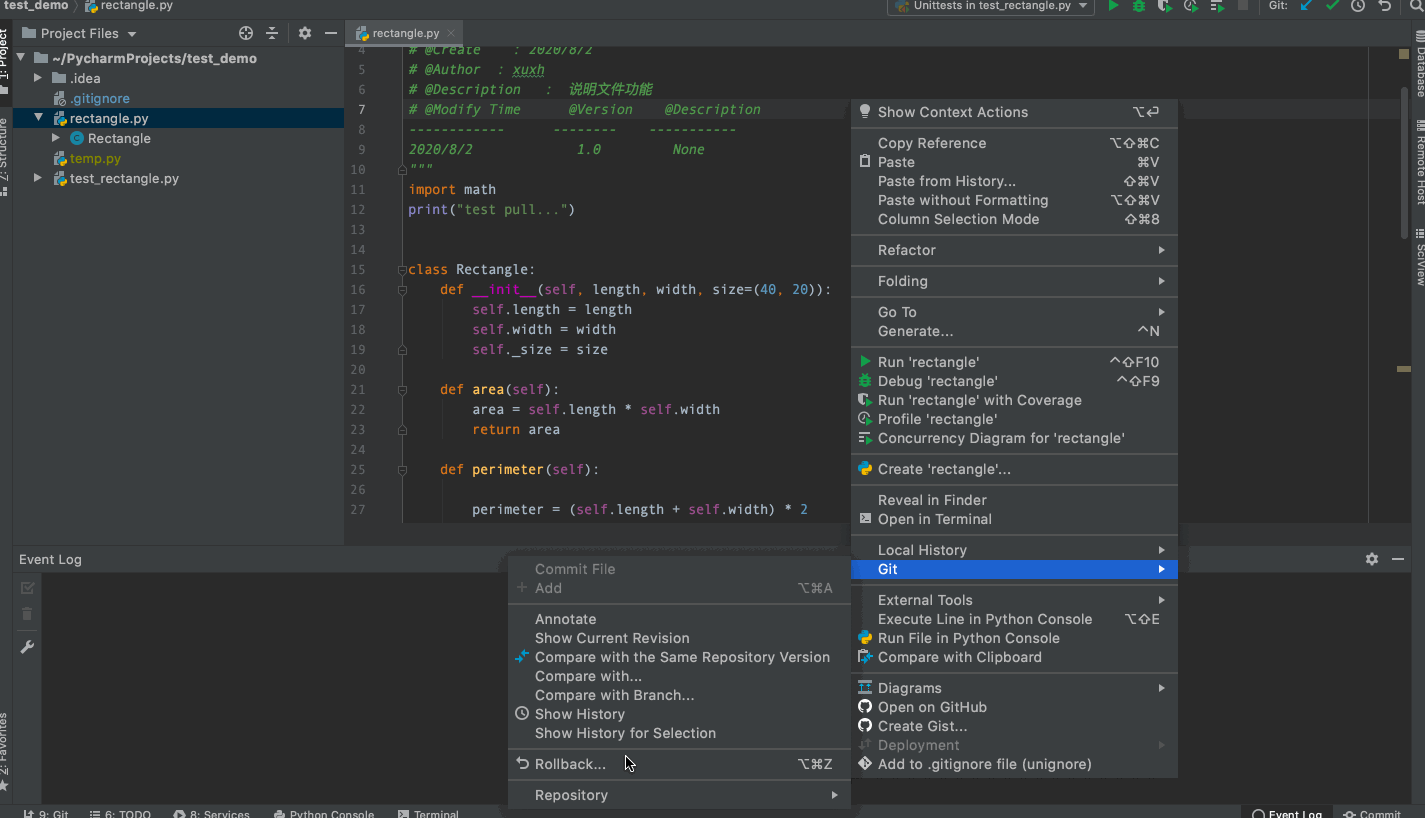Collapse the ~/PycharmProjects/test_demo root folder
1425x818 pixels.
point(21,58)
